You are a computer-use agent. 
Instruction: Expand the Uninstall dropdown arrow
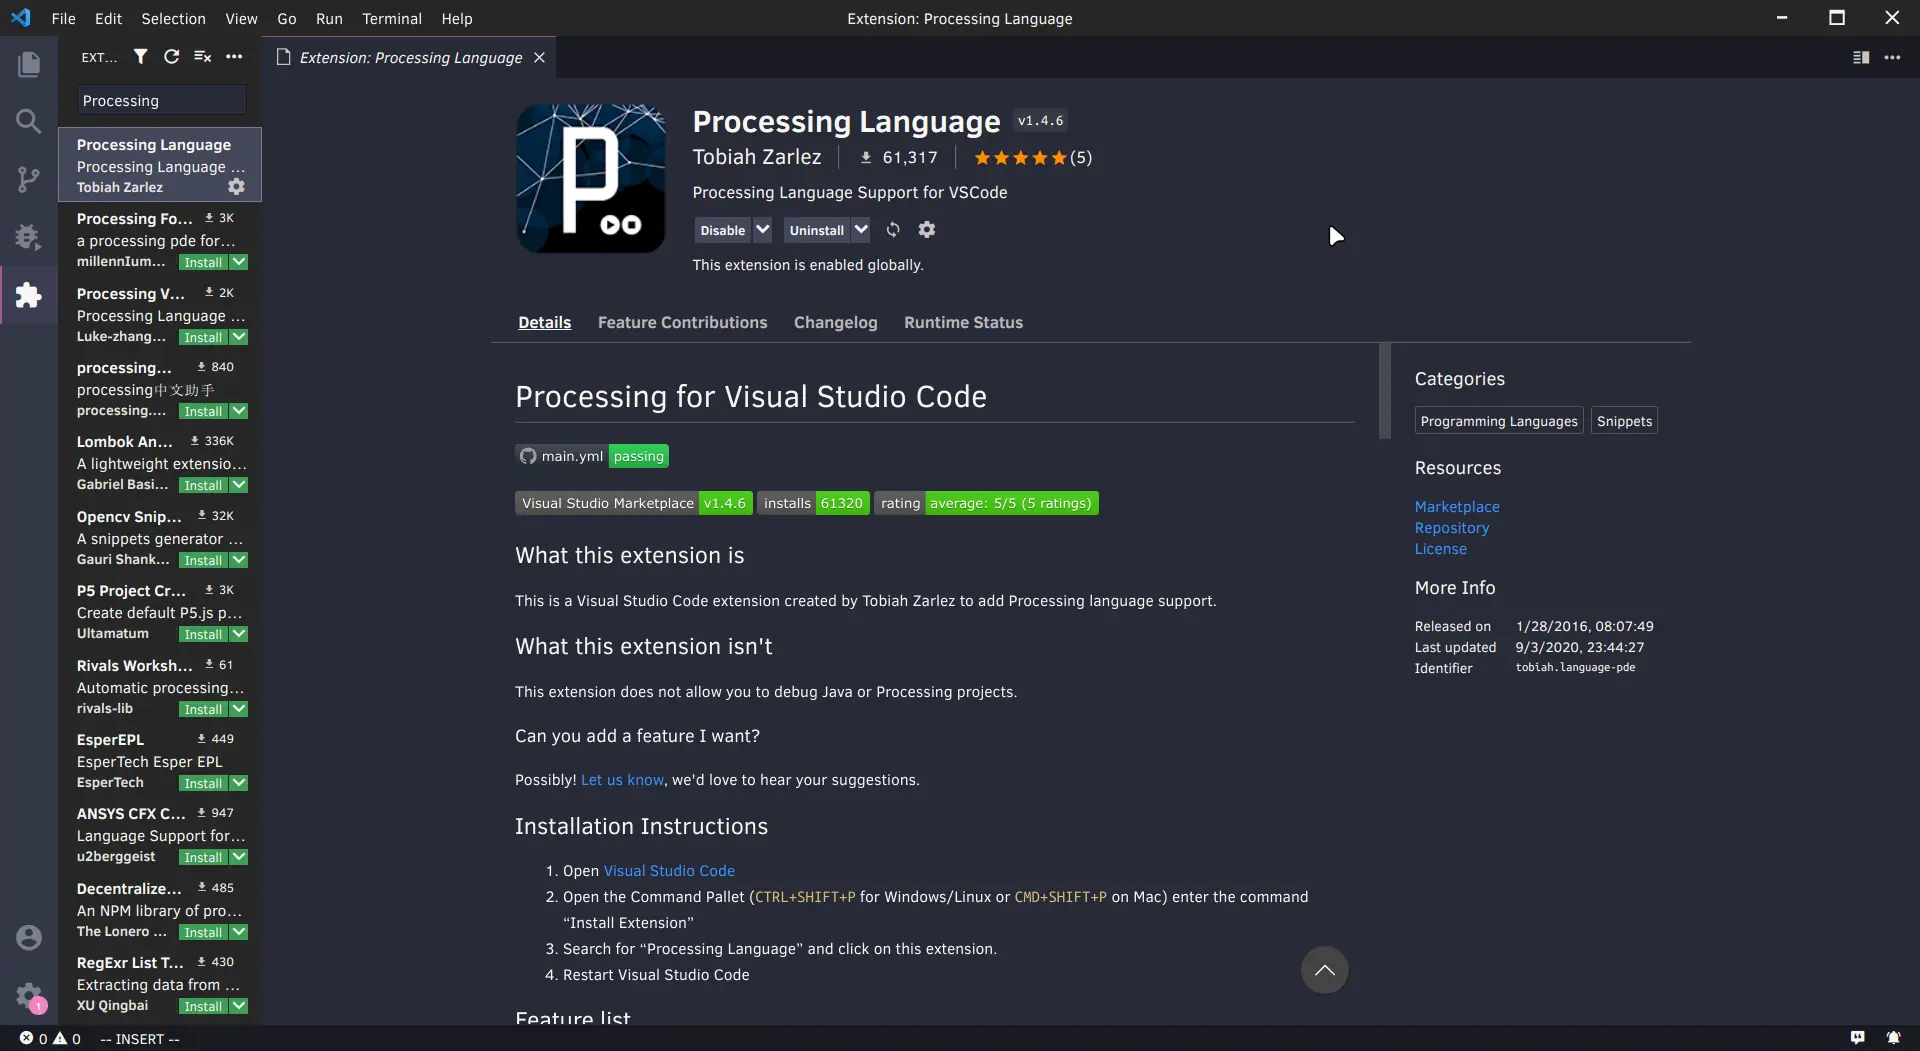[x=860, y=230]
